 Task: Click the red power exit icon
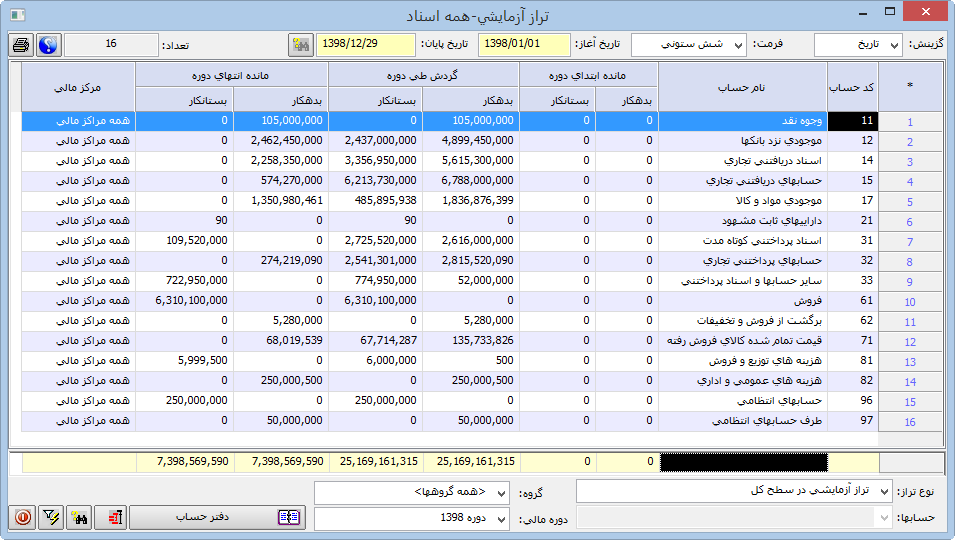click(22, 518)
